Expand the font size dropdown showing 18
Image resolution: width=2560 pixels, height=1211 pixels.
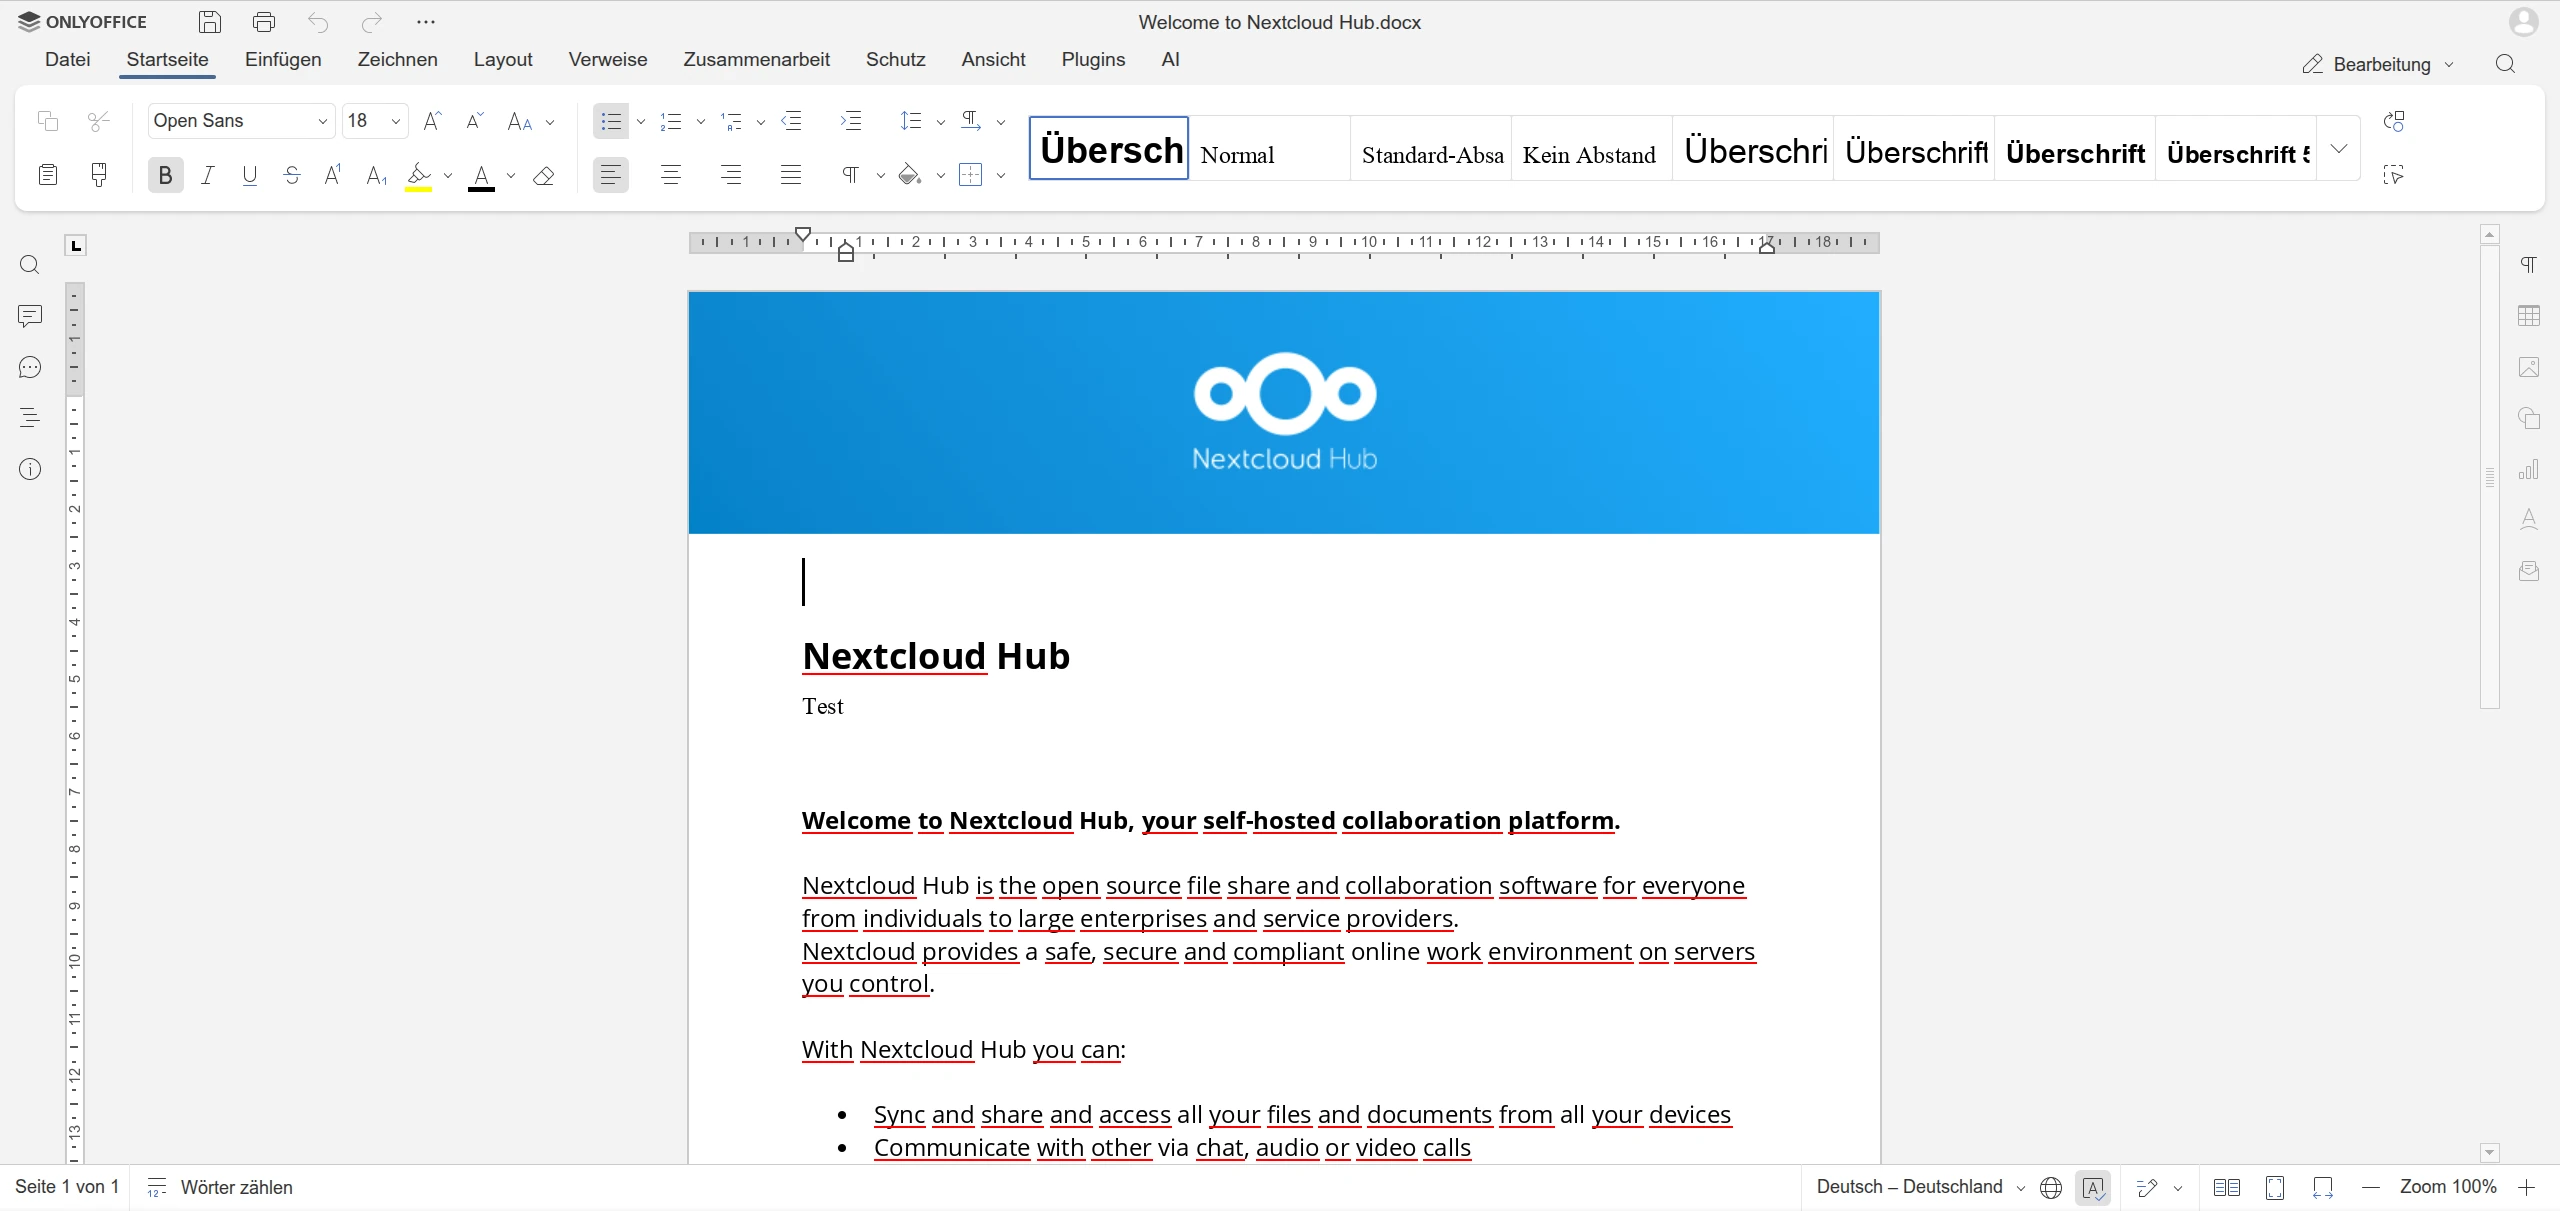[x=396, y=121]
